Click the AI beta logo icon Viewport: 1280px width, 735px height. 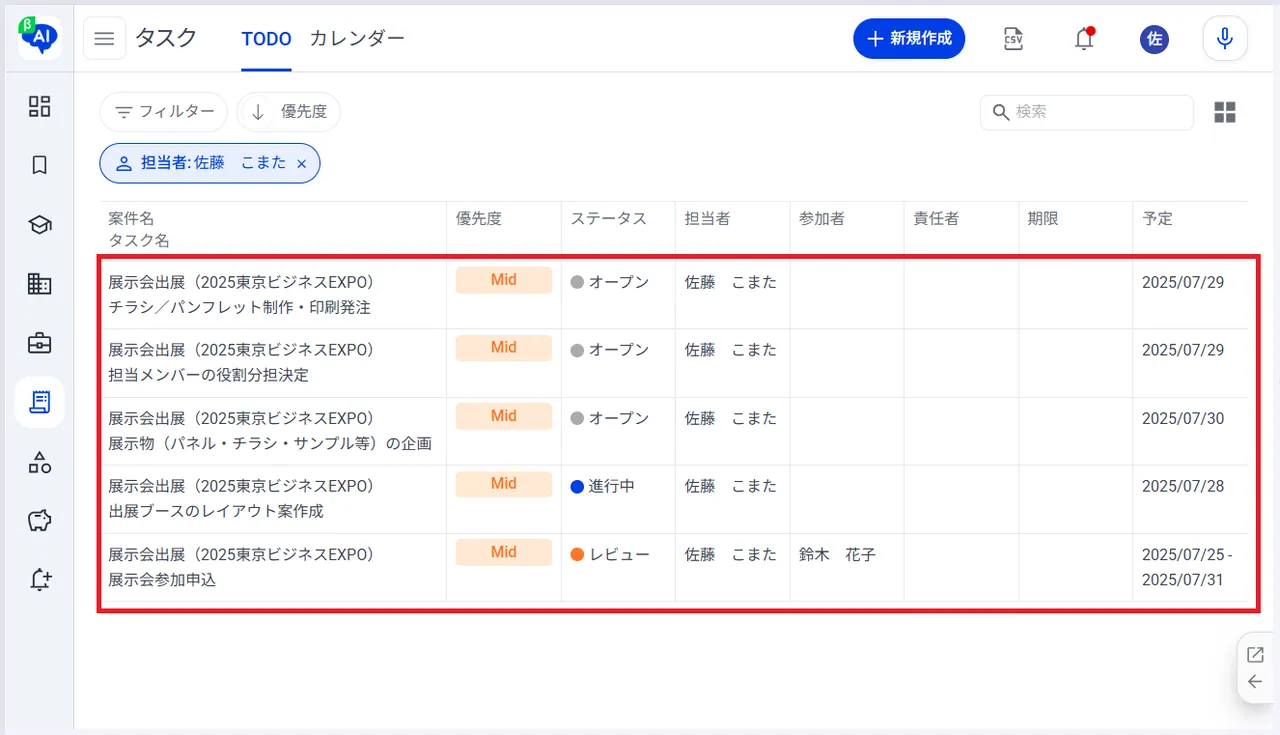click(39, 36)
